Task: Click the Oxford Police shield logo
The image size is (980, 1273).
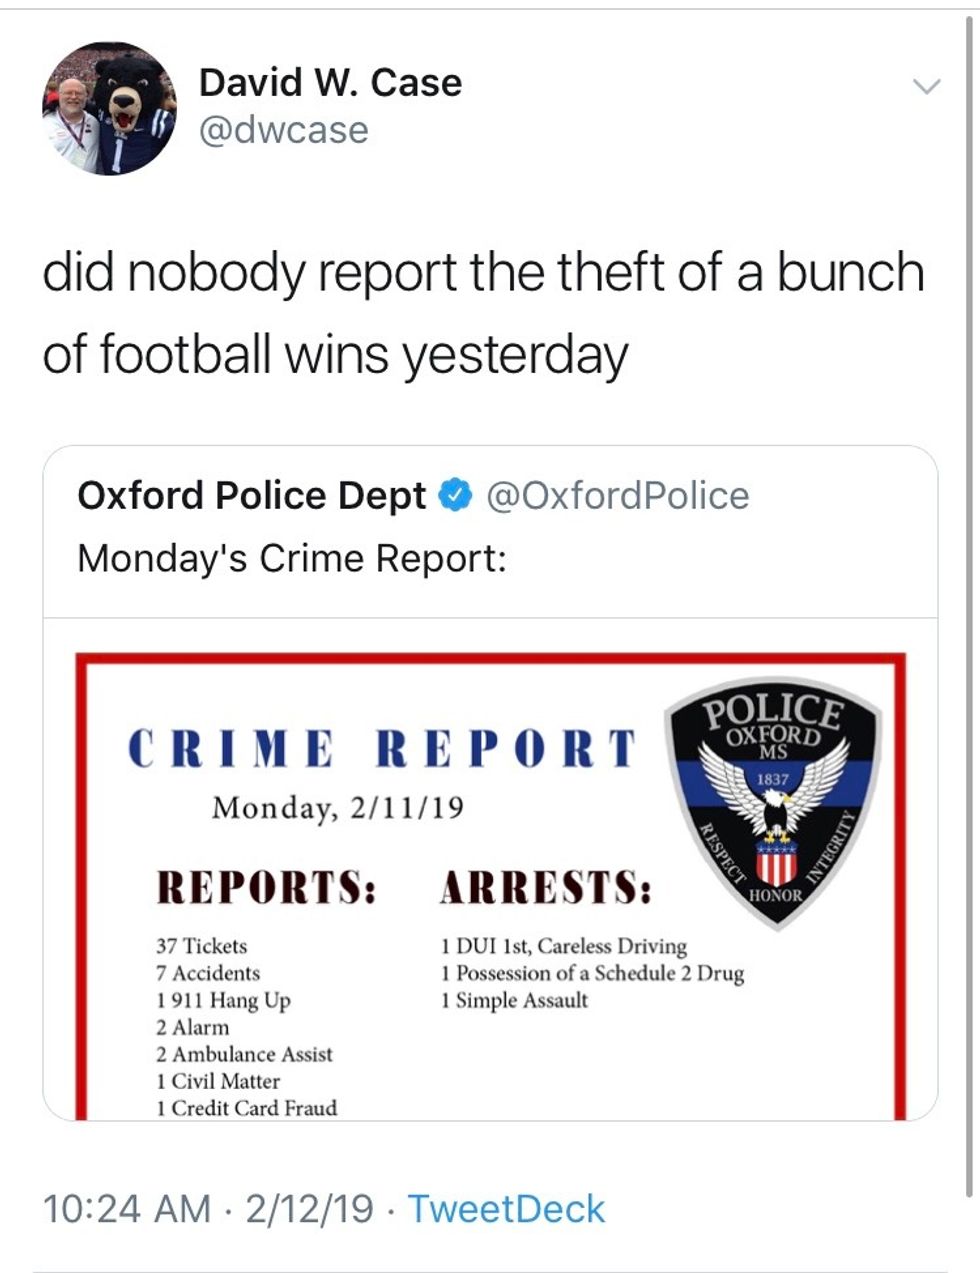Action: point(773,807)
